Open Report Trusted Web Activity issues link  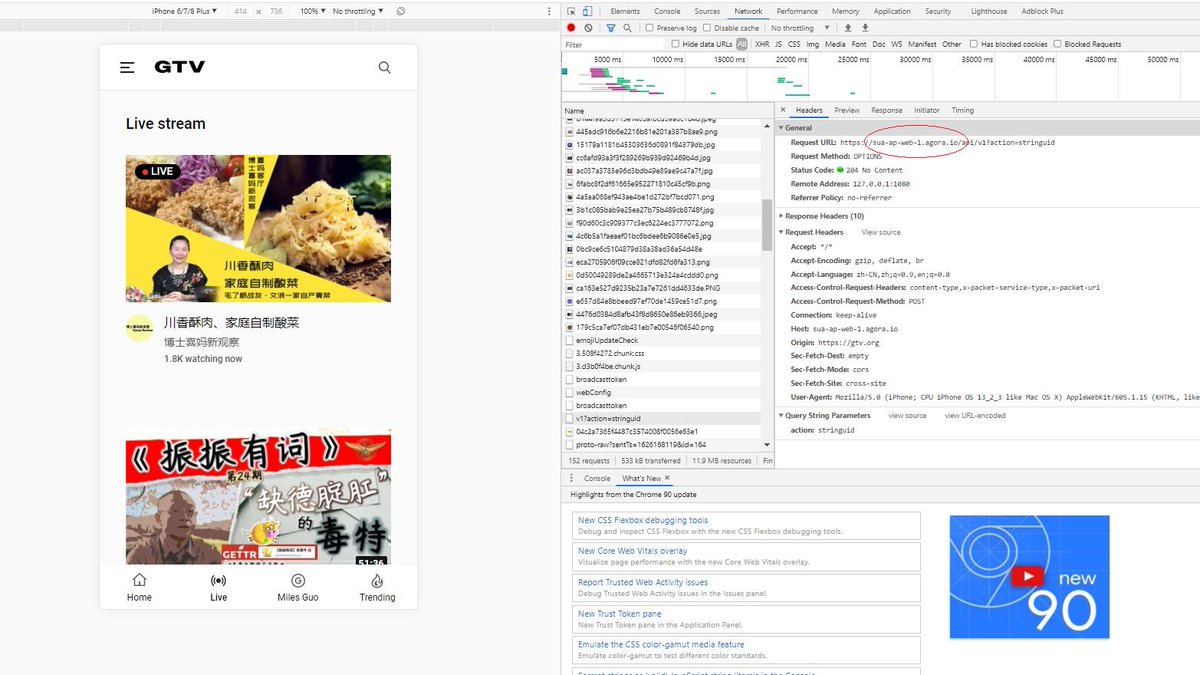point(643,582)
